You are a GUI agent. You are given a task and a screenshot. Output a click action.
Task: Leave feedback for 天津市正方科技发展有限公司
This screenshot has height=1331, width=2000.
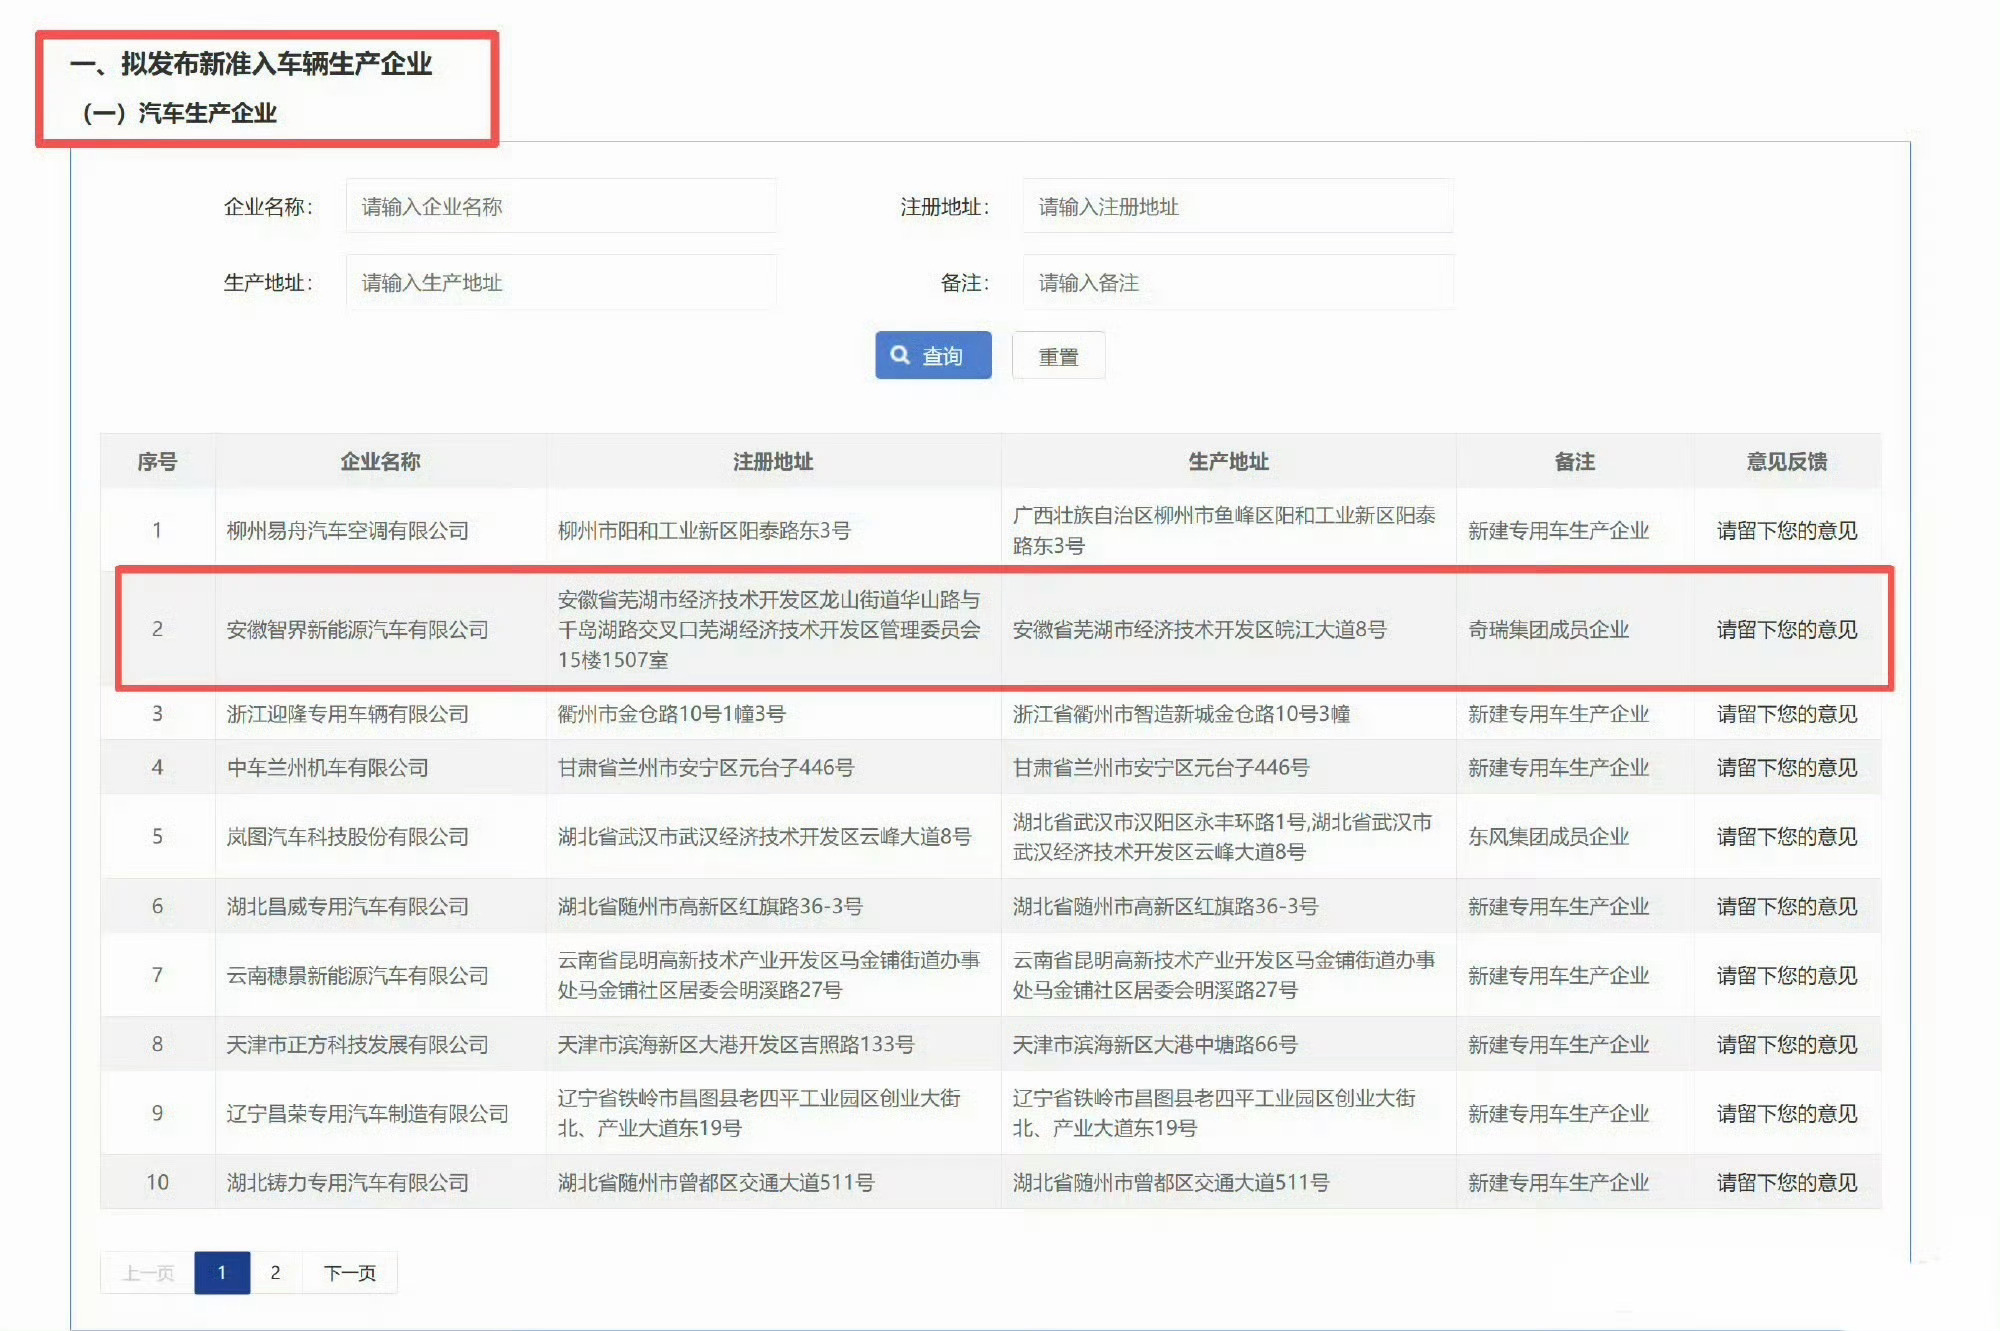coord(1786,1044)
